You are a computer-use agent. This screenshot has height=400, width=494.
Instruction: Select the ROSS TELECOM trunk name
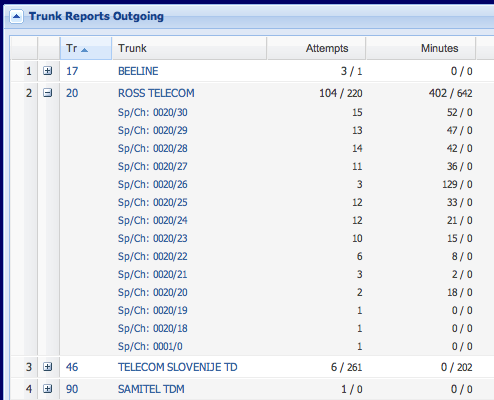point(156,93)
